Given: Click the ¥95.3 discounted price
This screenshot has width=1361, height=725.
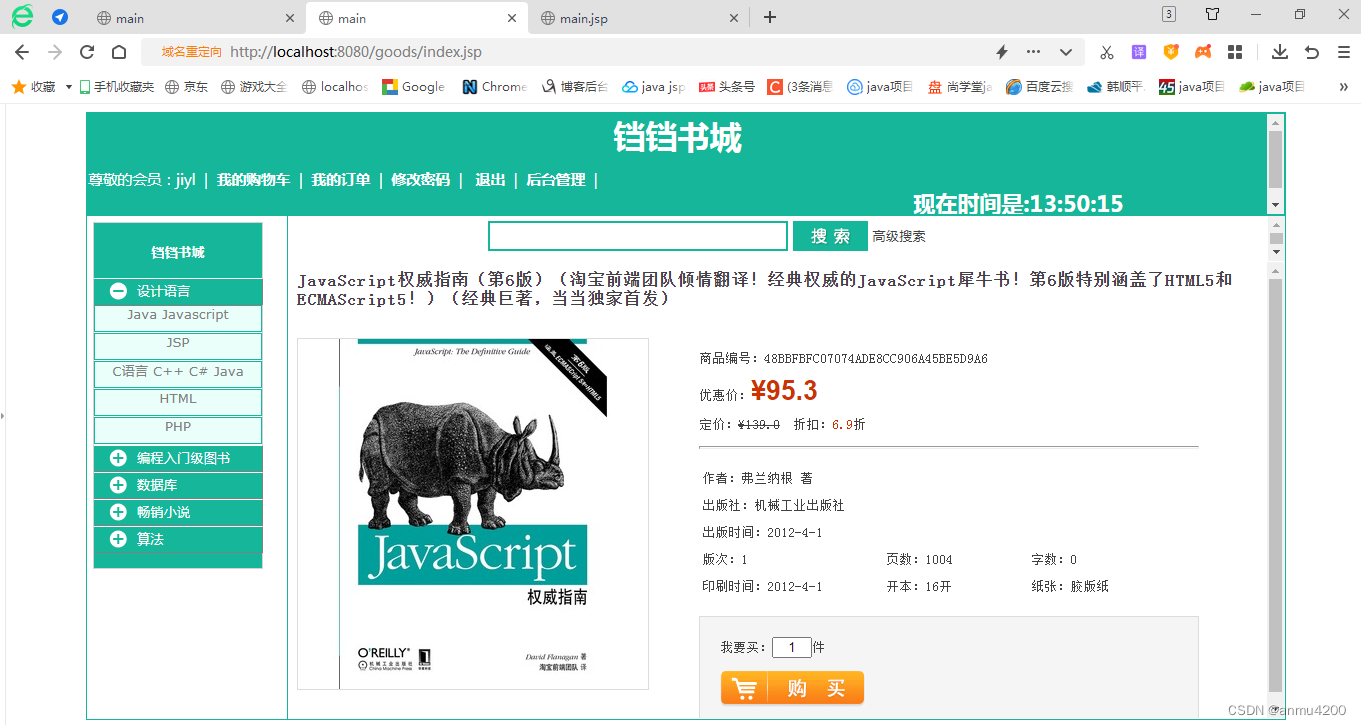Looking at the screenshot, I should [x=784, y=391].
